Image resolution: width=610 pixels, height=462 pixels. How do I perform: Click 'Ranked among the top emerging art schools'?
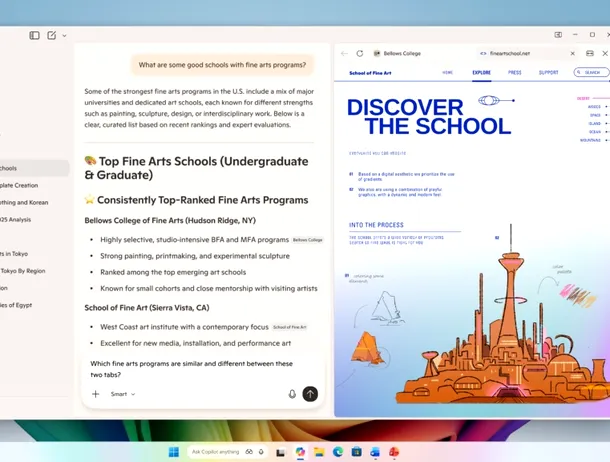[x=173, y=272]
